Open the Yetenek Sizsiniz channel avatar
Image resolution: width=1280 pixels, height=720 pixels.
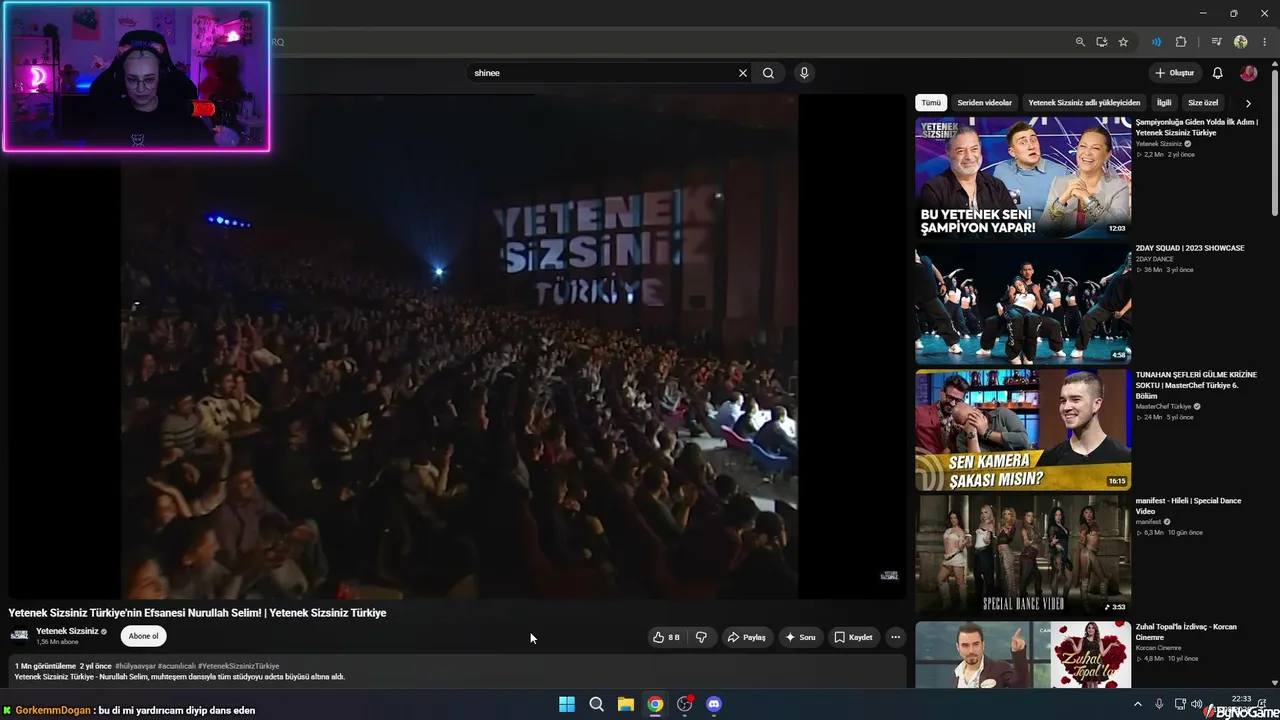click(19, 635)
